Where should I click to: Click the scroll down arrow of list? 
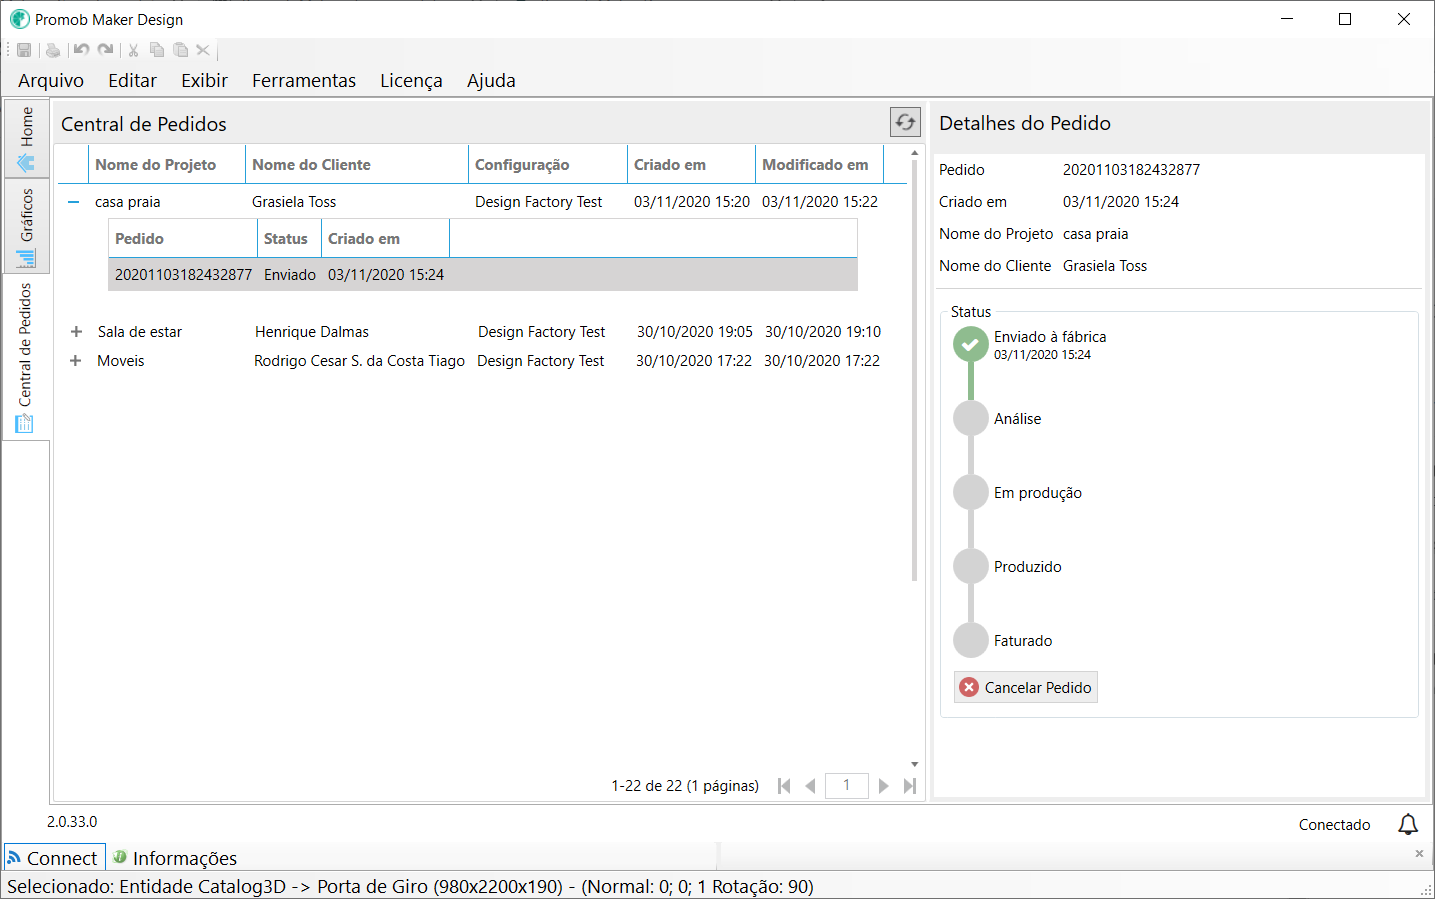click(914, 764)
